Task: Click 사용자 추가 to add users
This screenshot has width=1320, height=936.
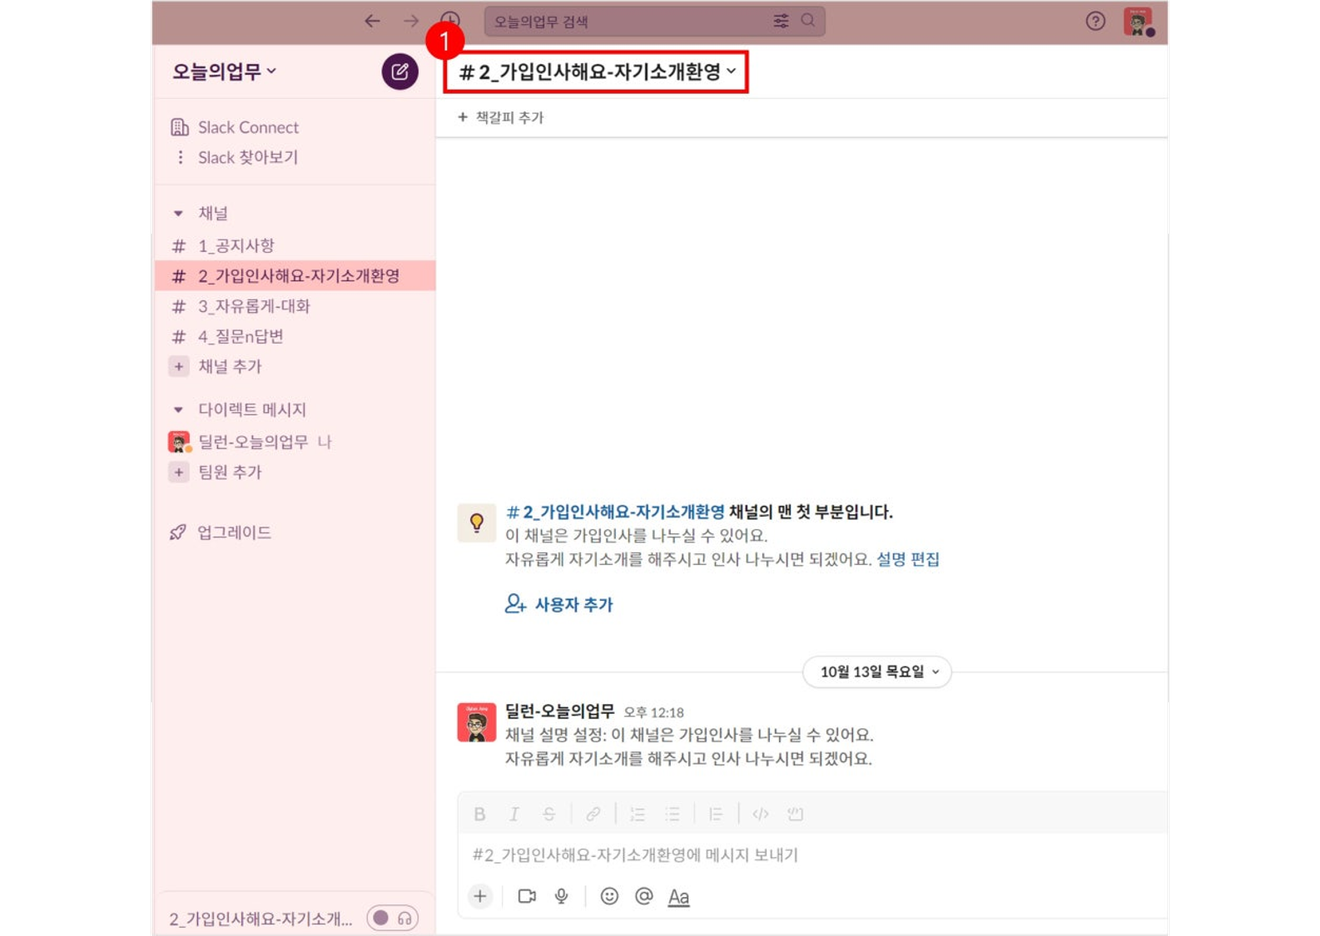Action: (559, 604)
